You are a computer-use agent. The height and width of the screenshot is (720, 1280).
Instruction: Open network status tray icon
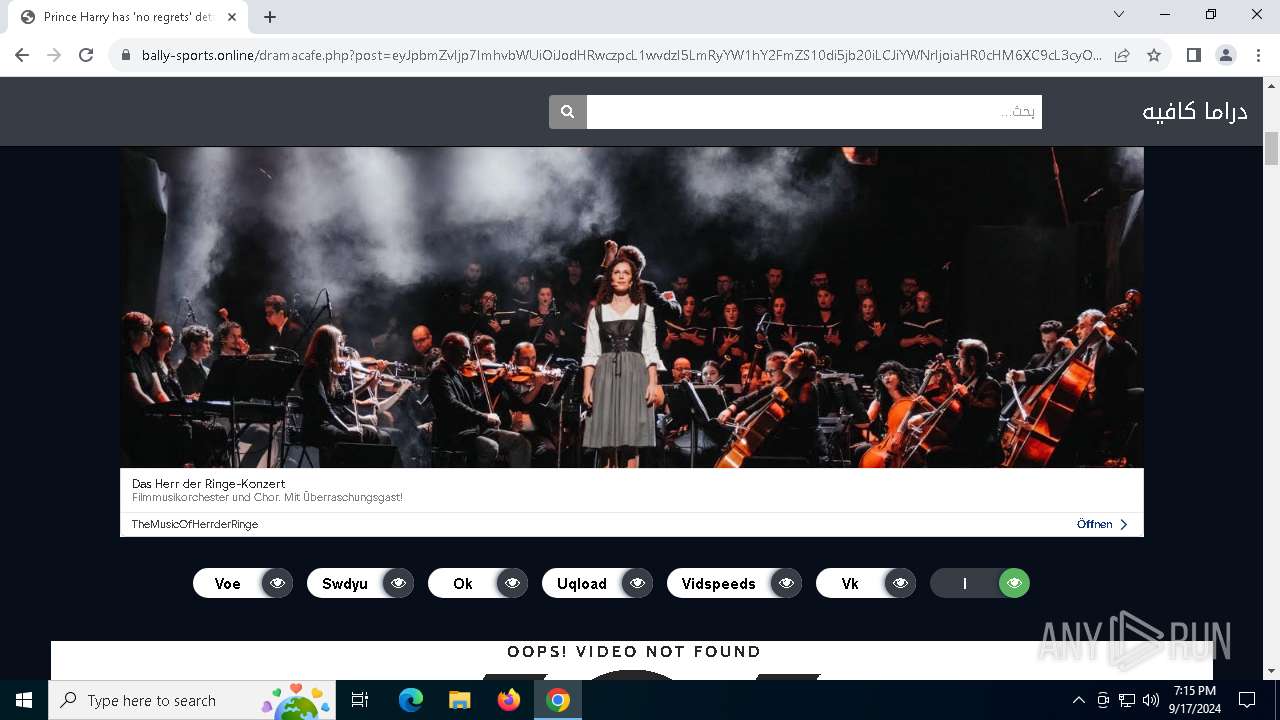coord(1127,700)
